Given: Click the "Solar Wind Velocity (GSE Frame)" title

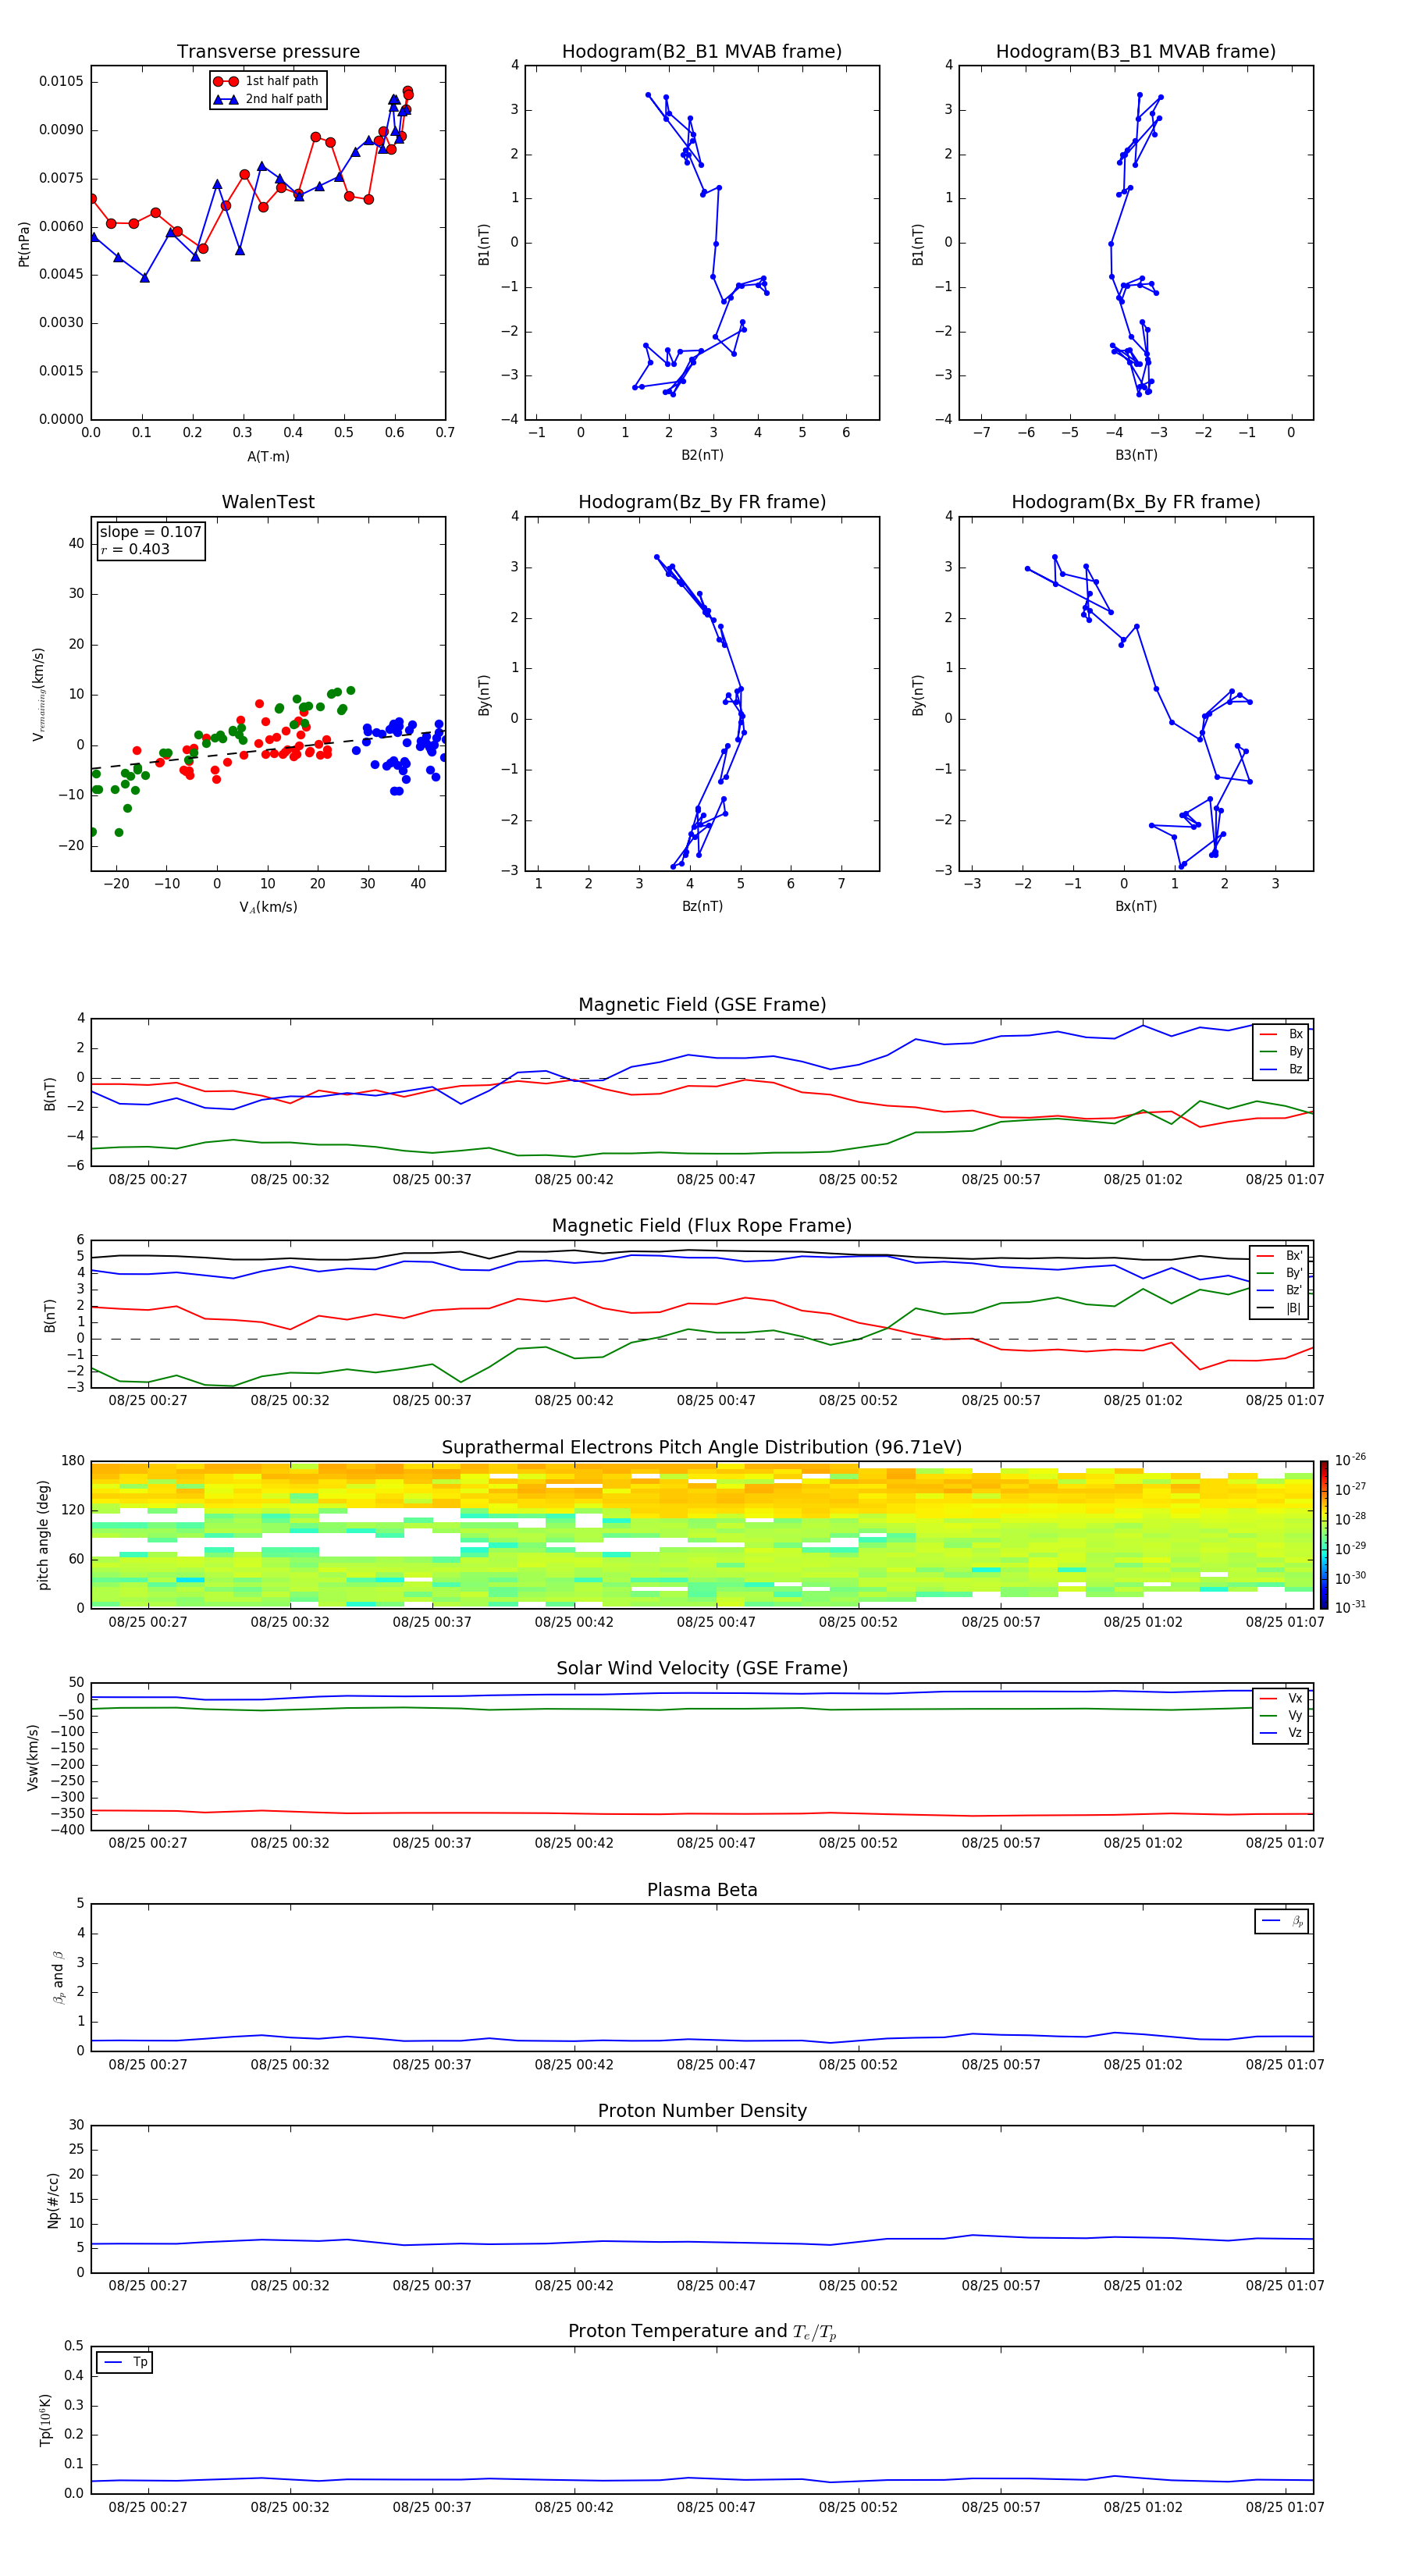Looking at the screenshot, I should [702, 1668].
